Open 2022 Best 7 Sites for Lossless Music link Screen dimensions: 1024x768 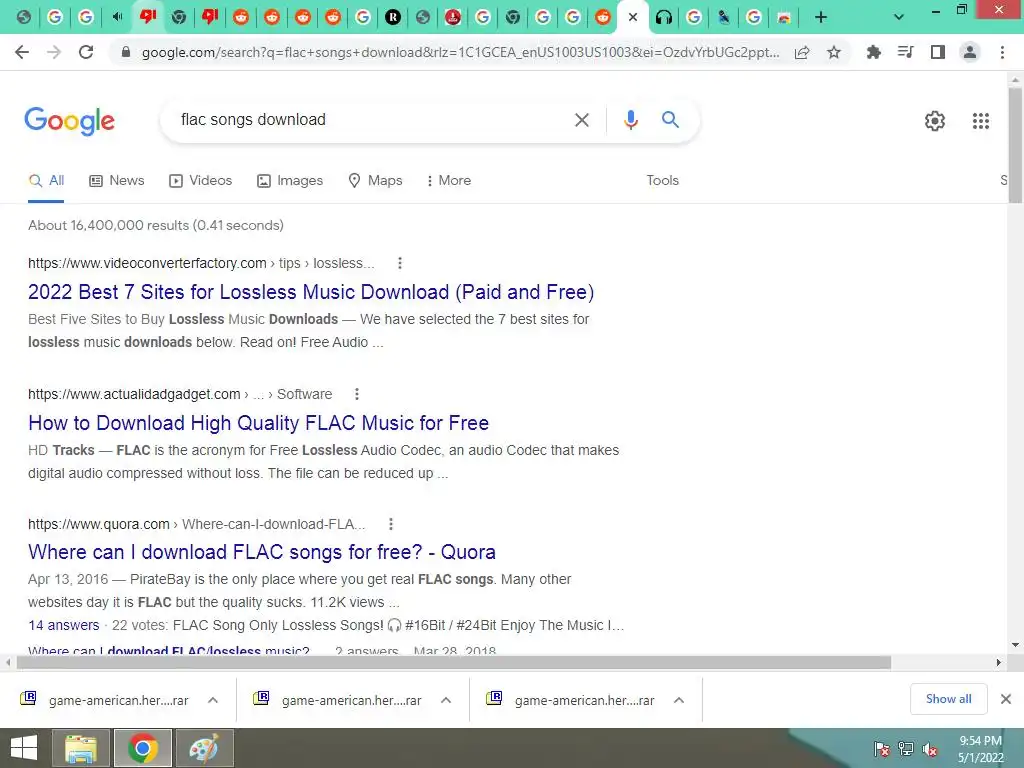coord(311,292)
